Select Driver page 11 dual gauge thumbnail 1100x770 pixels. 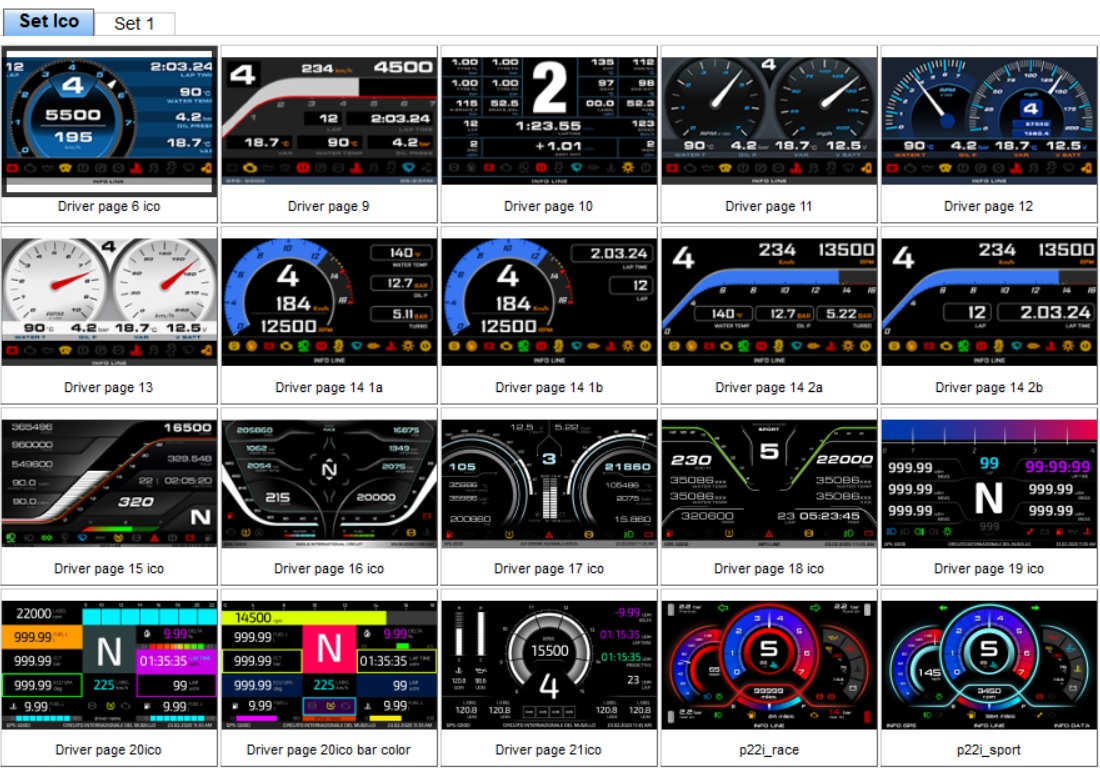(x=769, y=120)
